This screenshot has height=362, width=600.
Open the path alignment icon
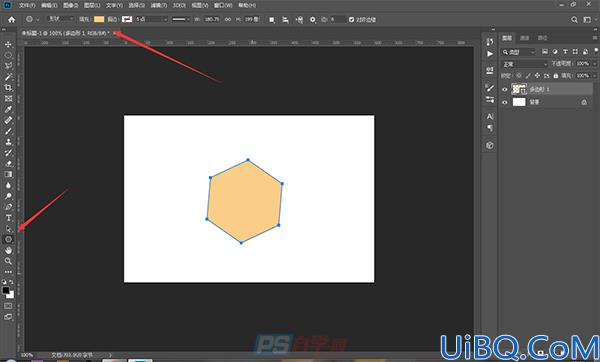[x=285, y=20]
